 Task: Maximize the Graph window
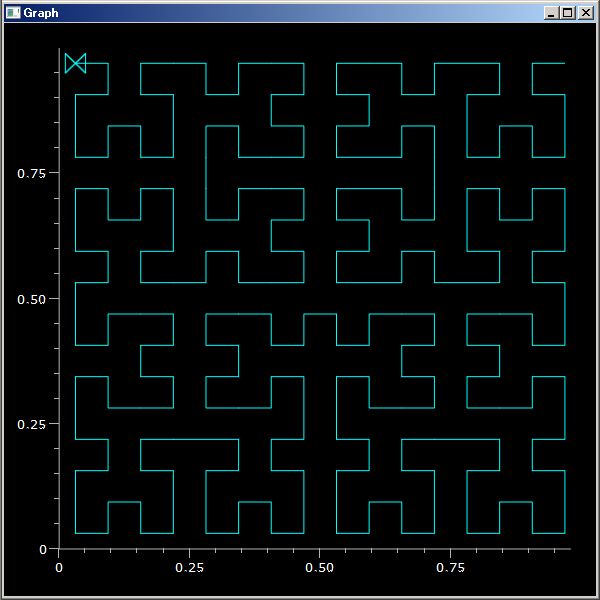(568, 13)
